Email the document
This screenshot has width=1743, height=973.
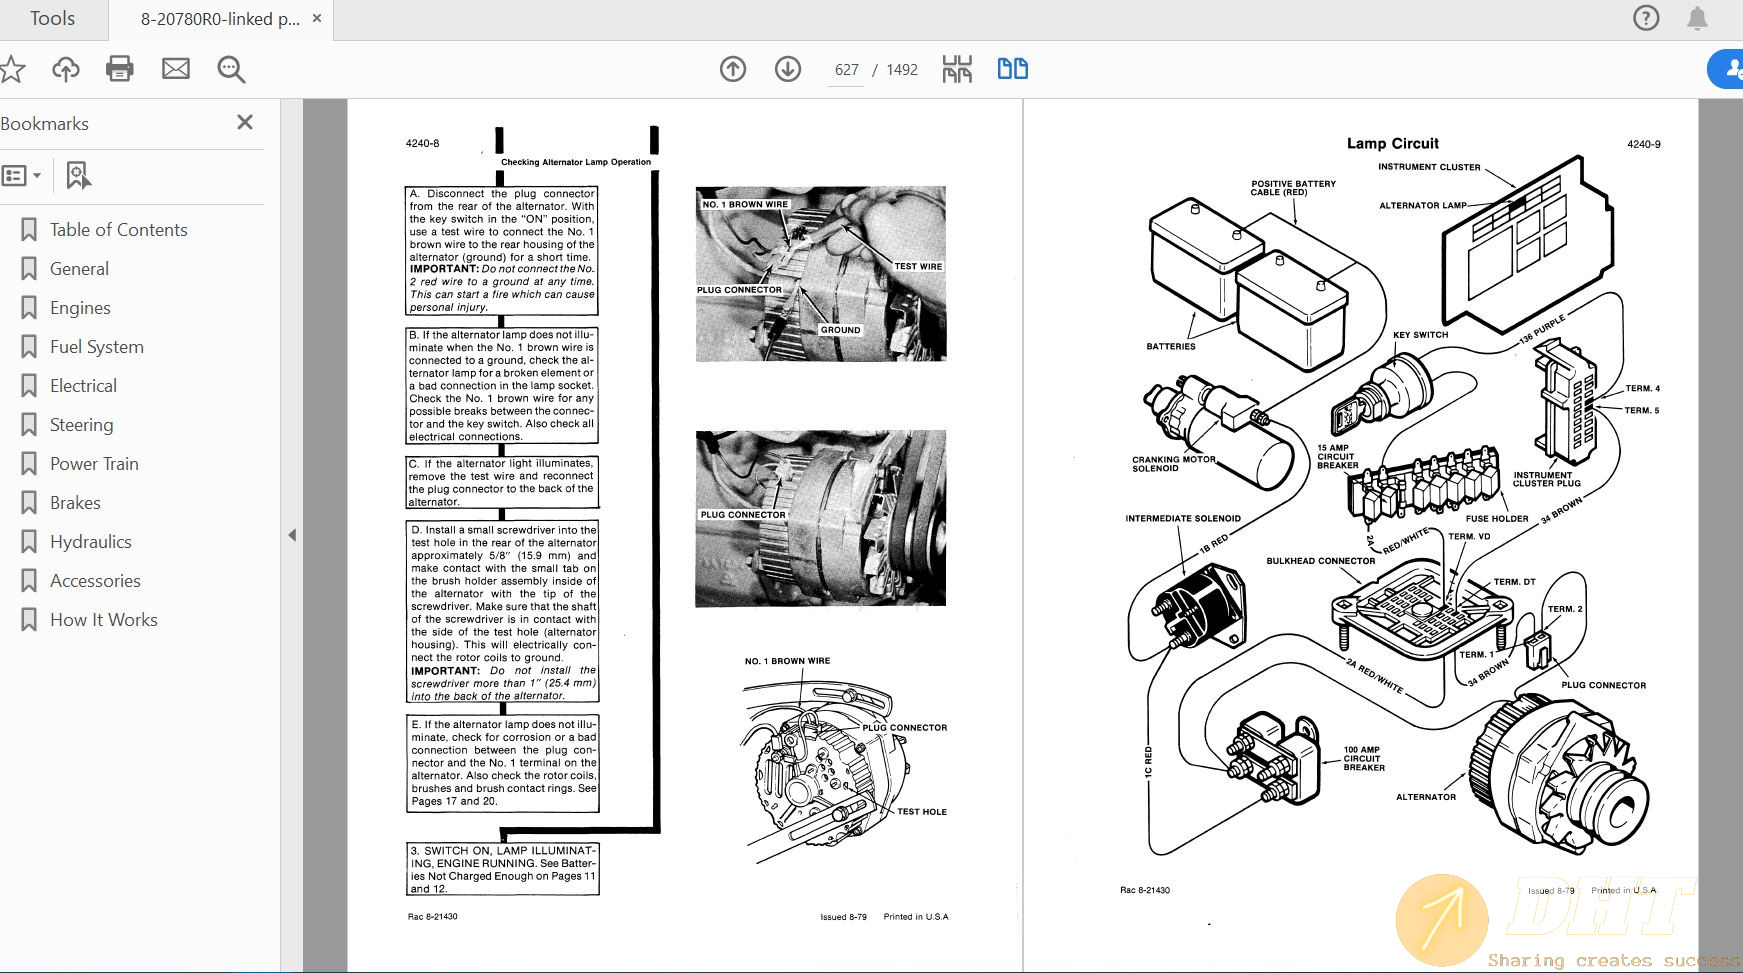coord(175,69)
